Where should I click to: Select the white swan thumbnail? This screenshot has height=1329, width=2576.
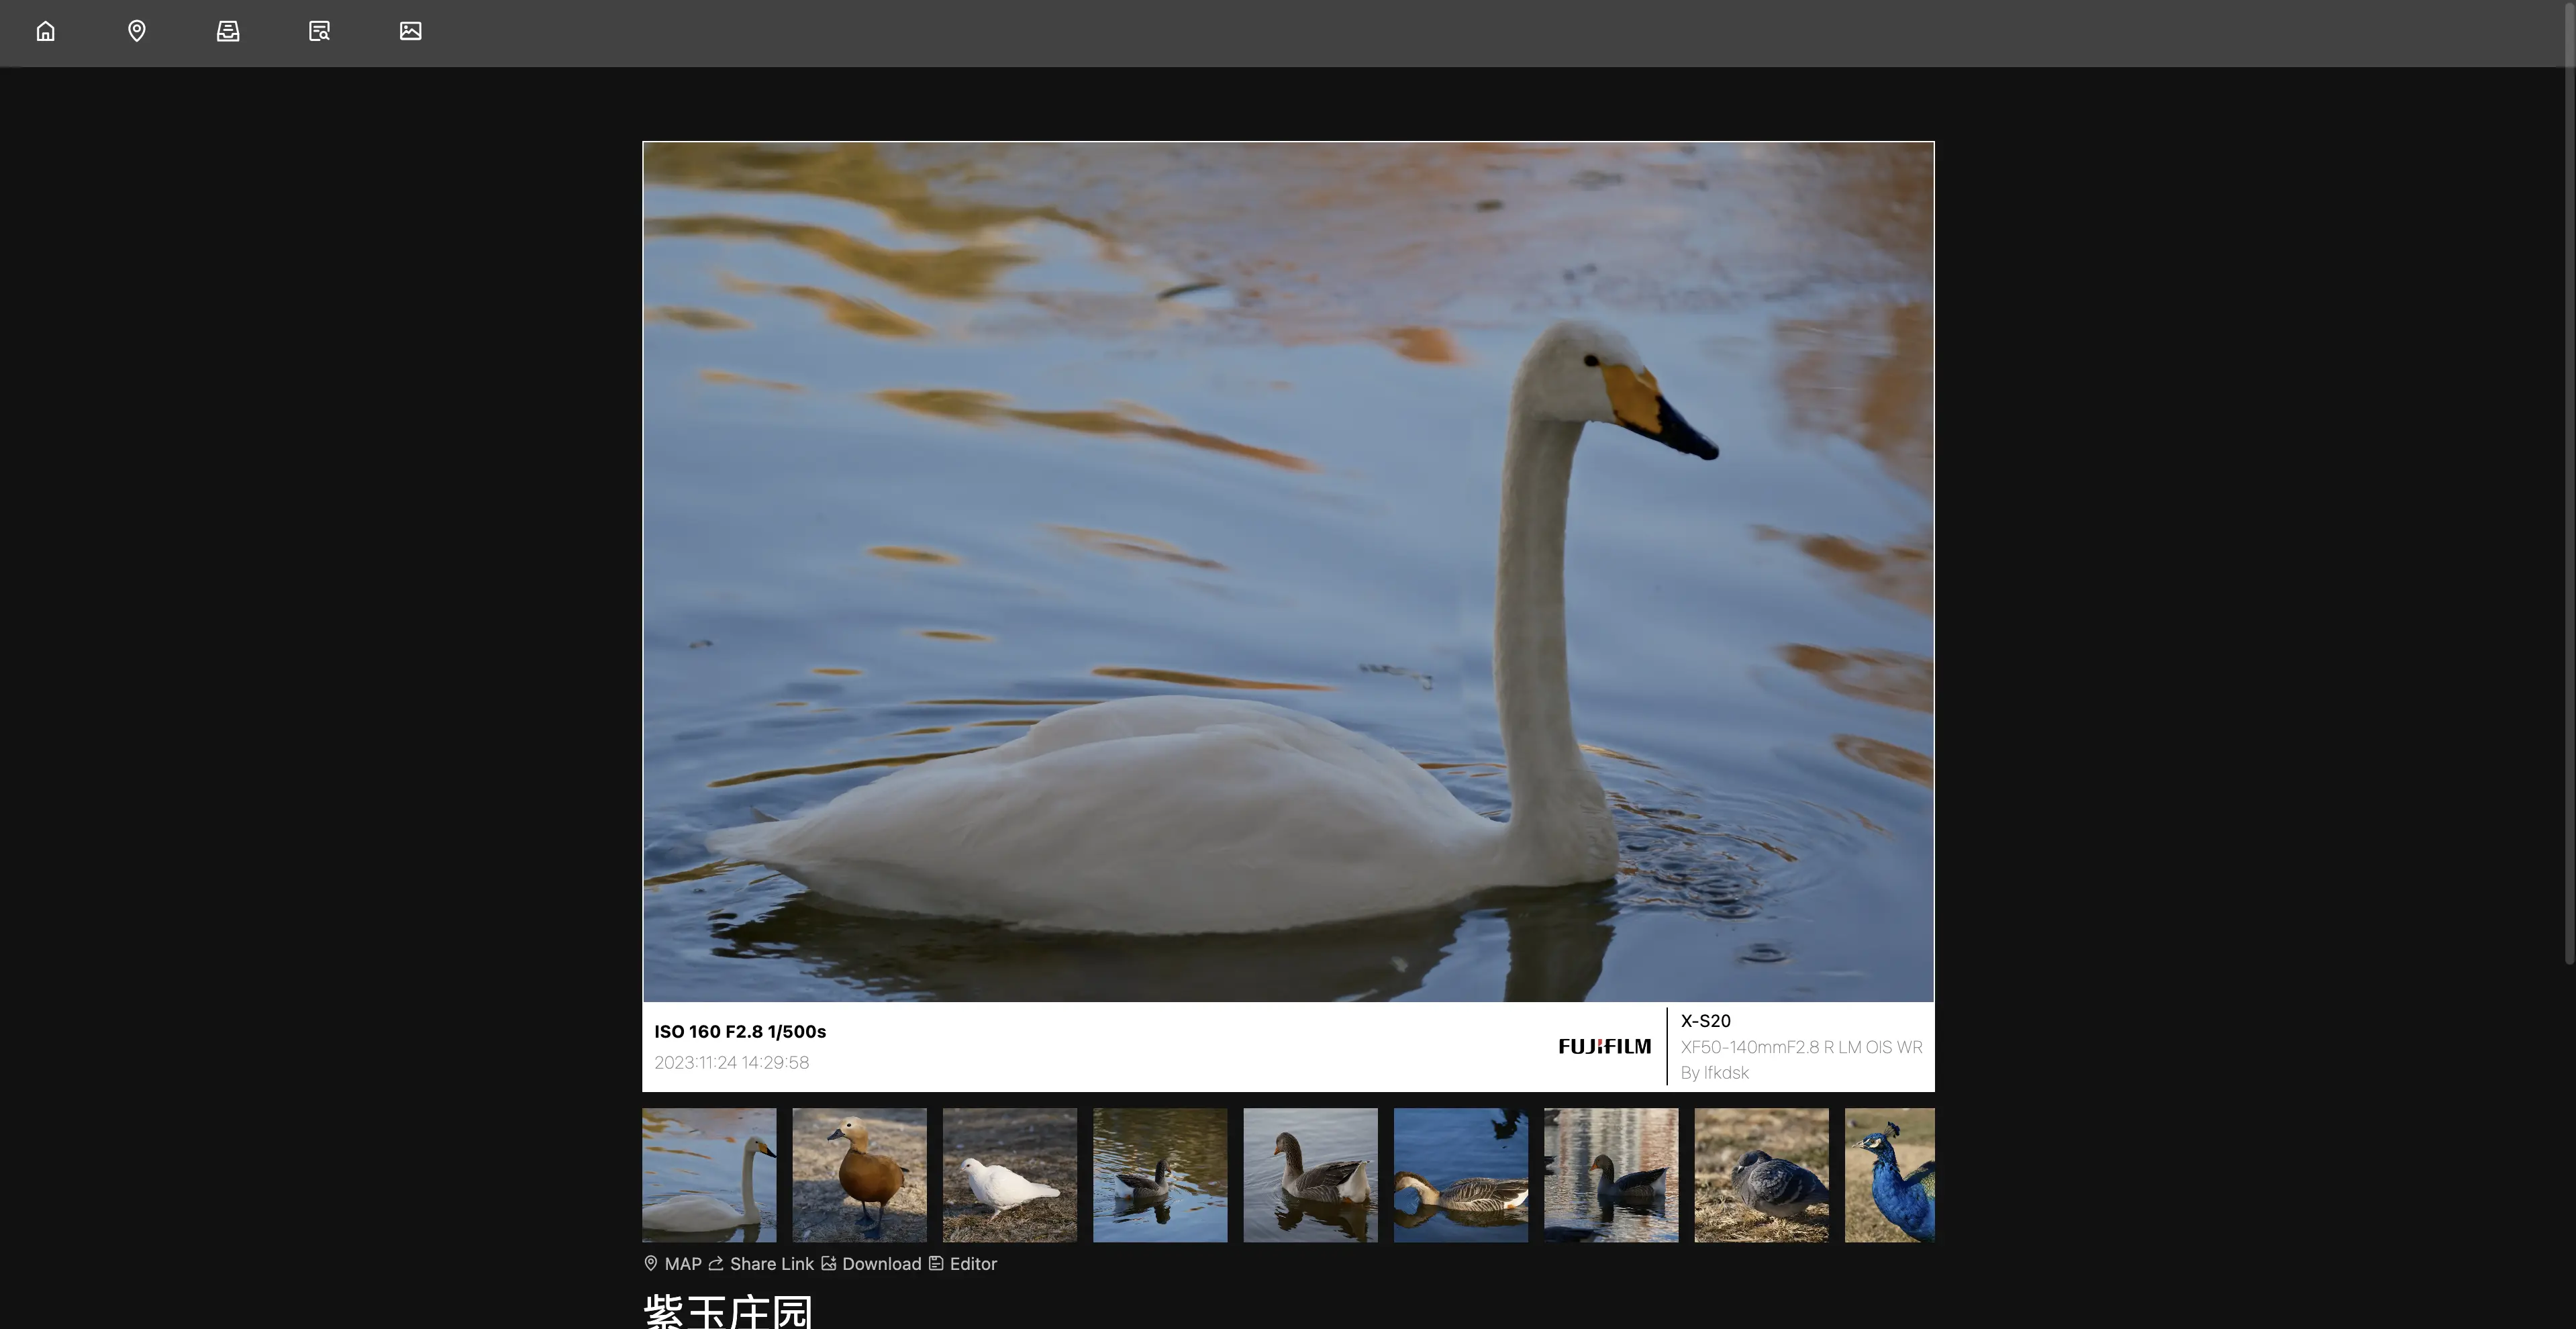(x=709, y=1175)
